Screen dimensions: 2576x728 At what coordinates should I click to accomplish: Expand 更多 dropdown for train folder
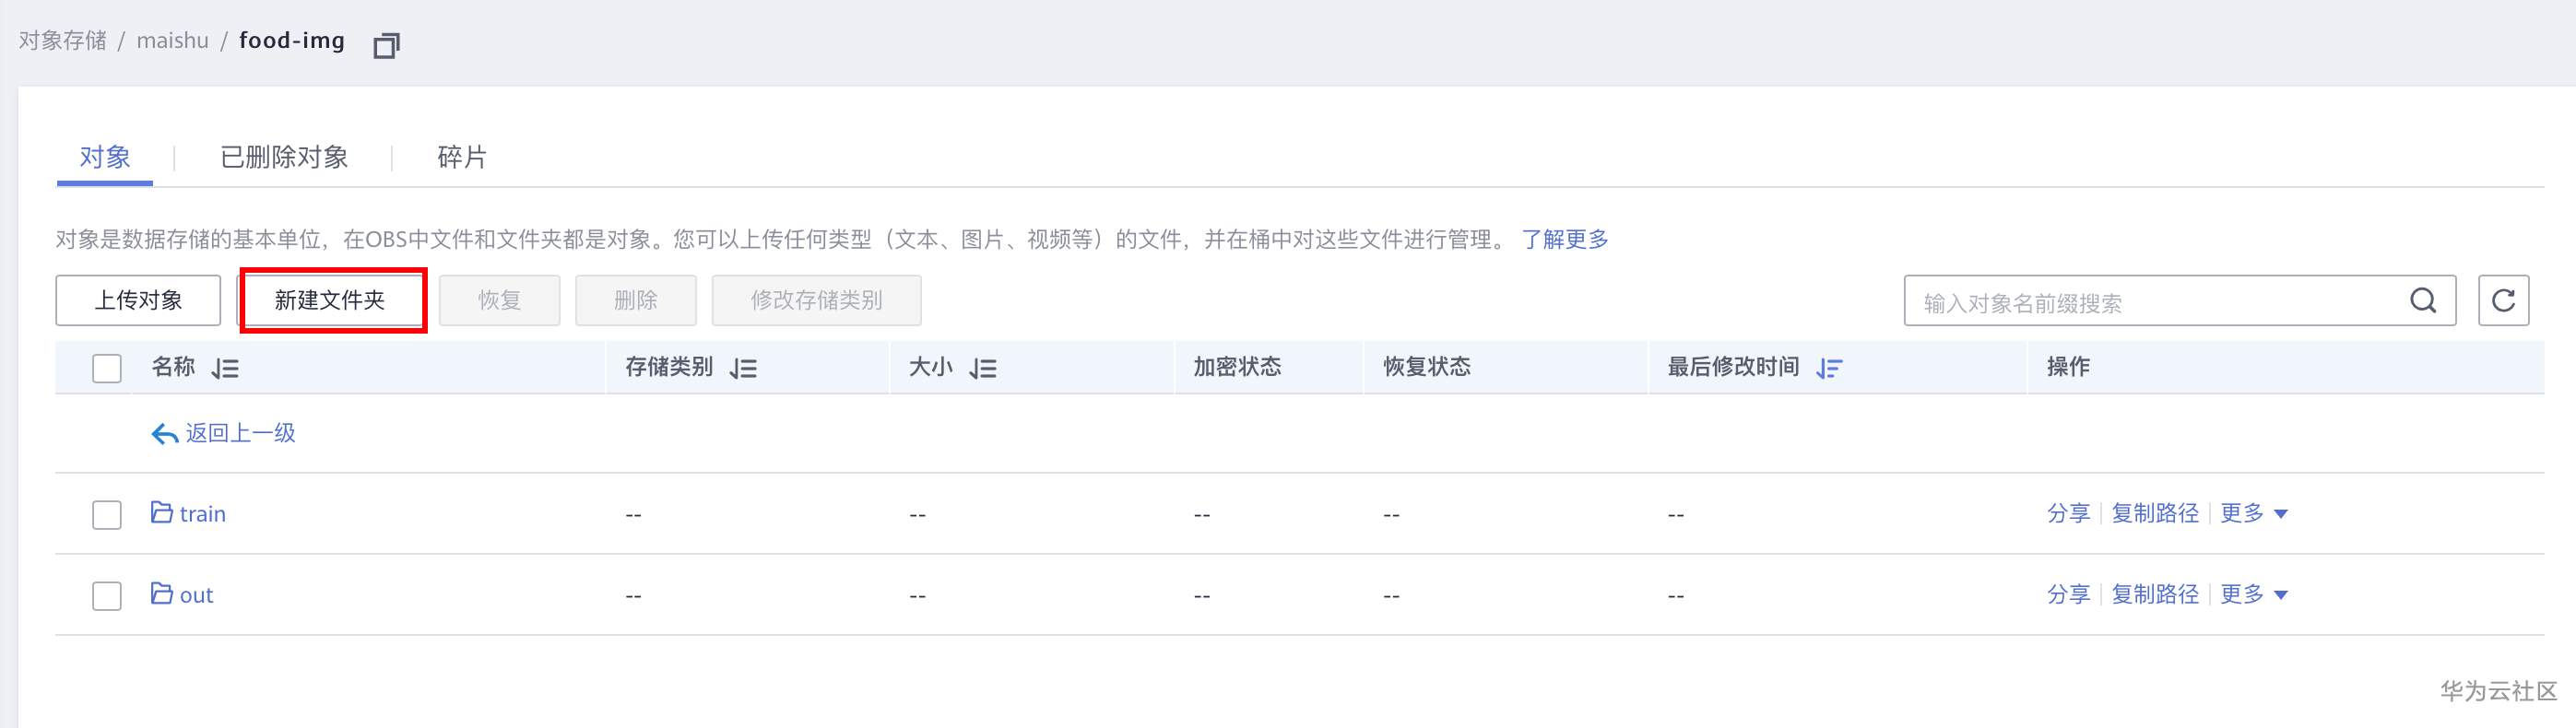pyautogui.click(x=2253, y=514)
